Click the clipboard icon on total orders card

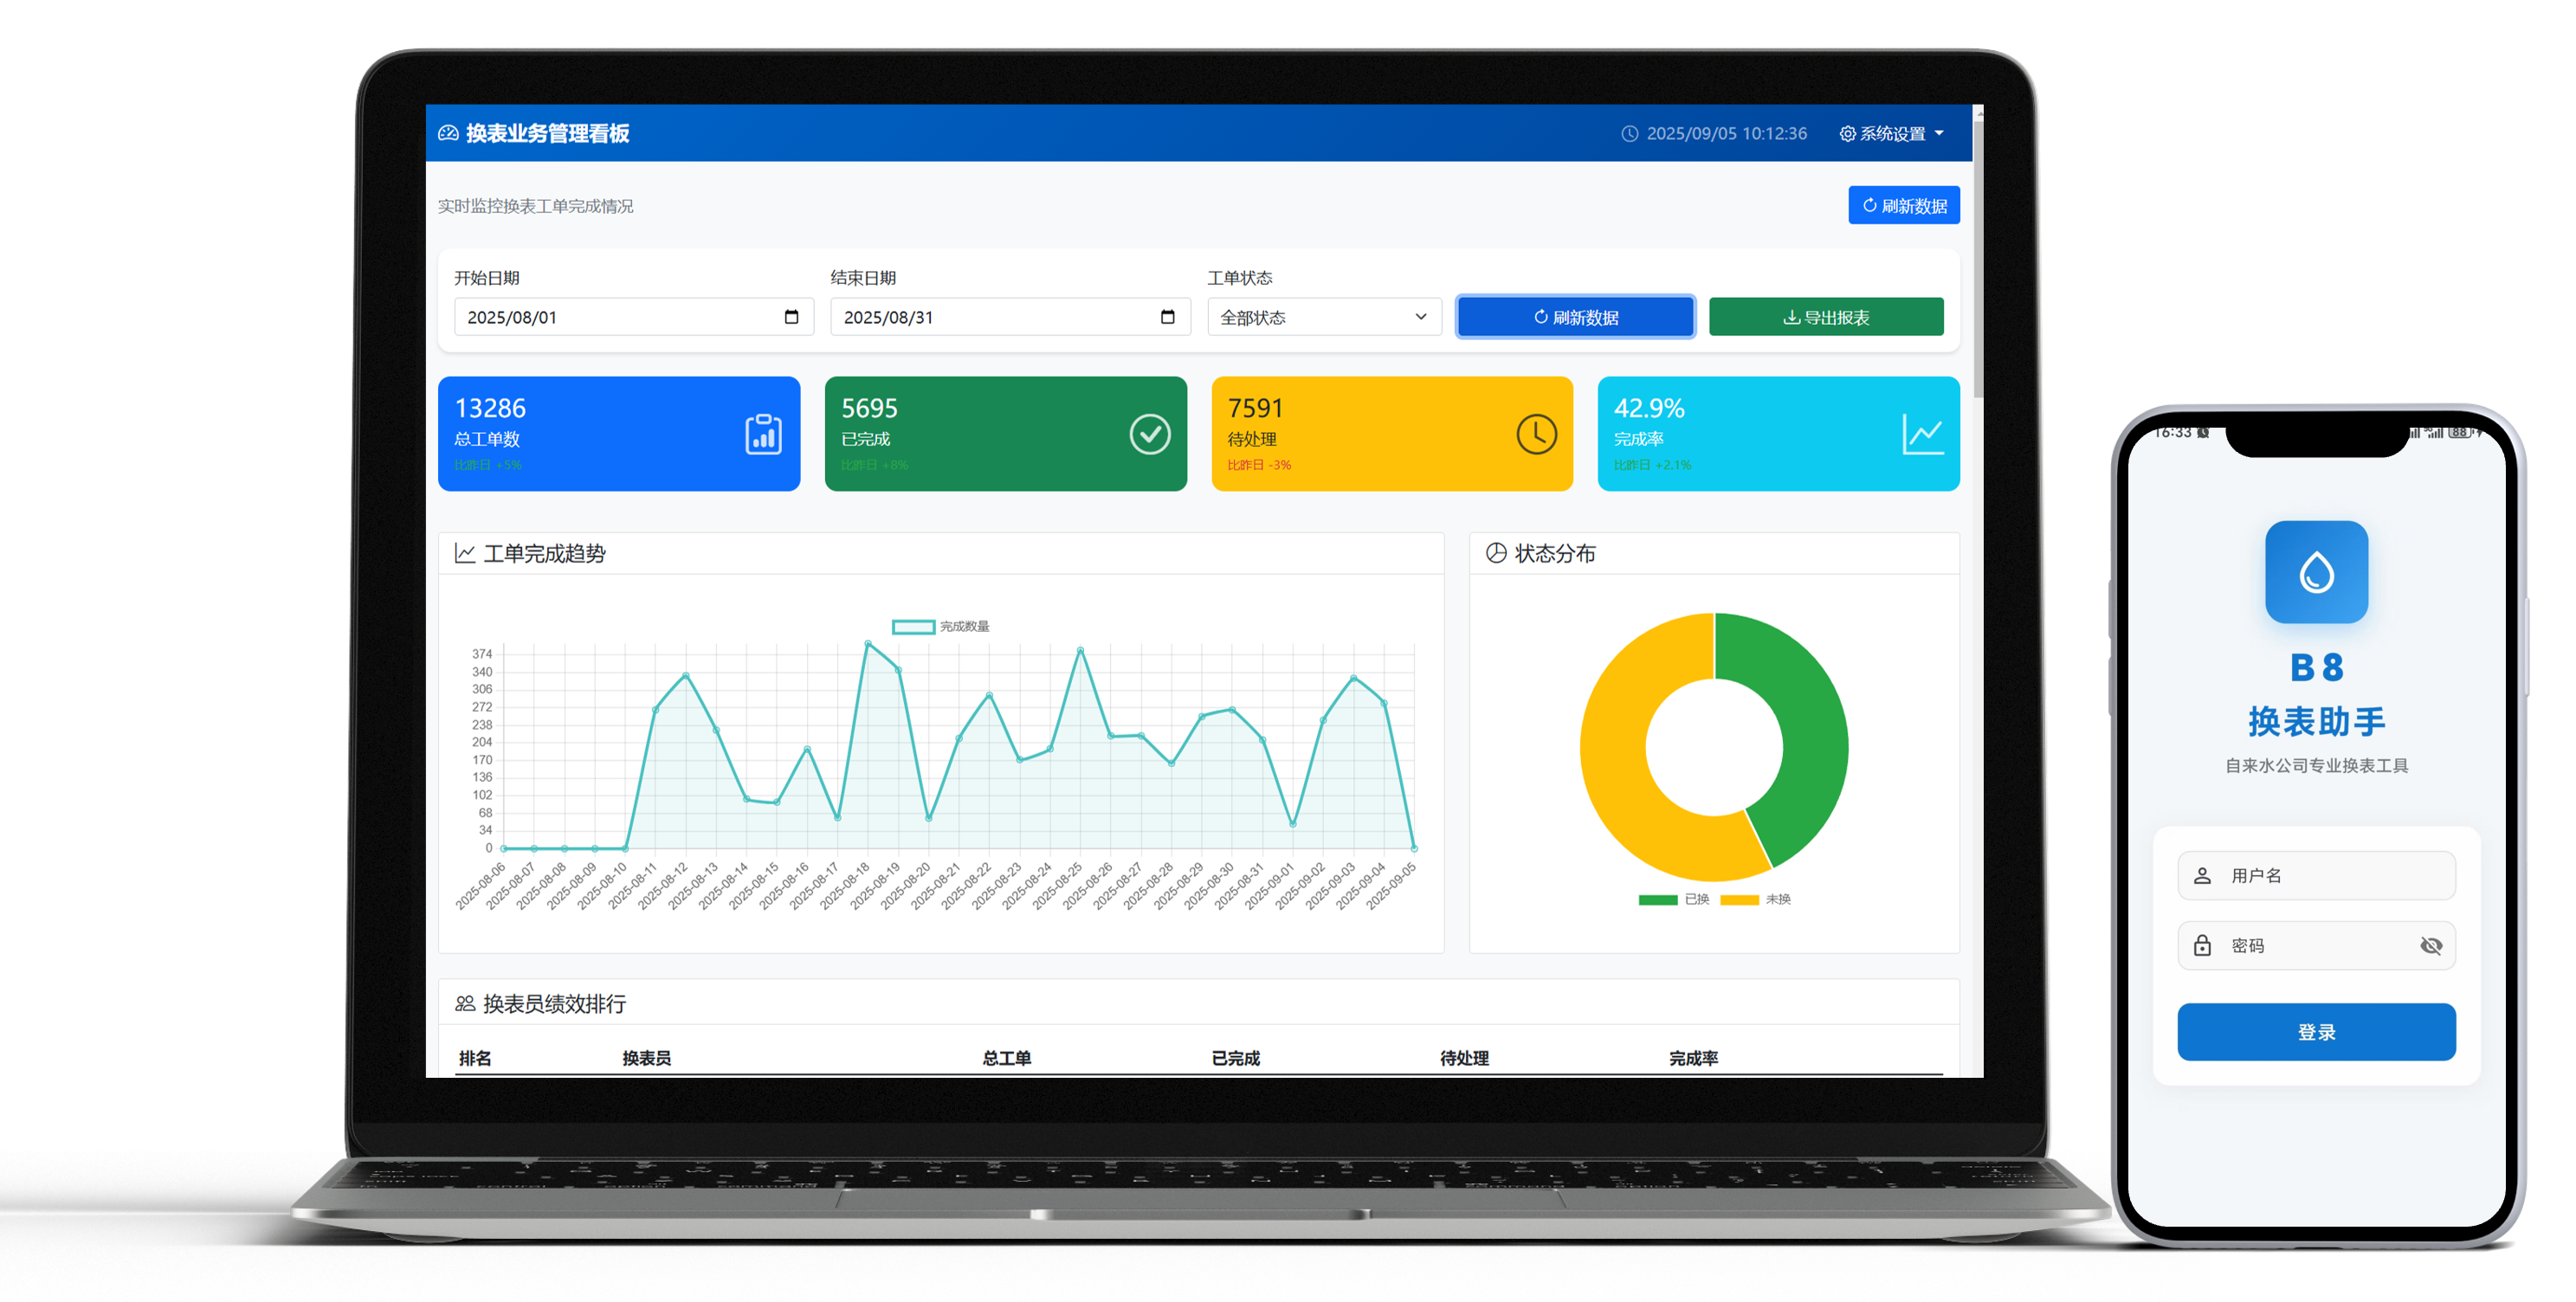(x=763, y=434)
